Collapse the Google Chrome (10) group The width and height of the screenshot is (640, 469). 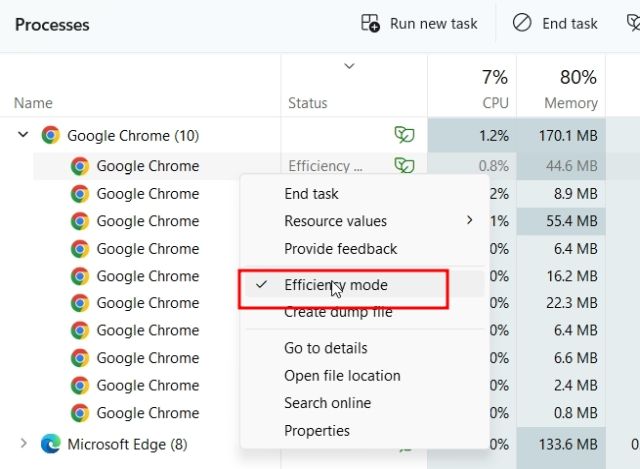[23, 134]
